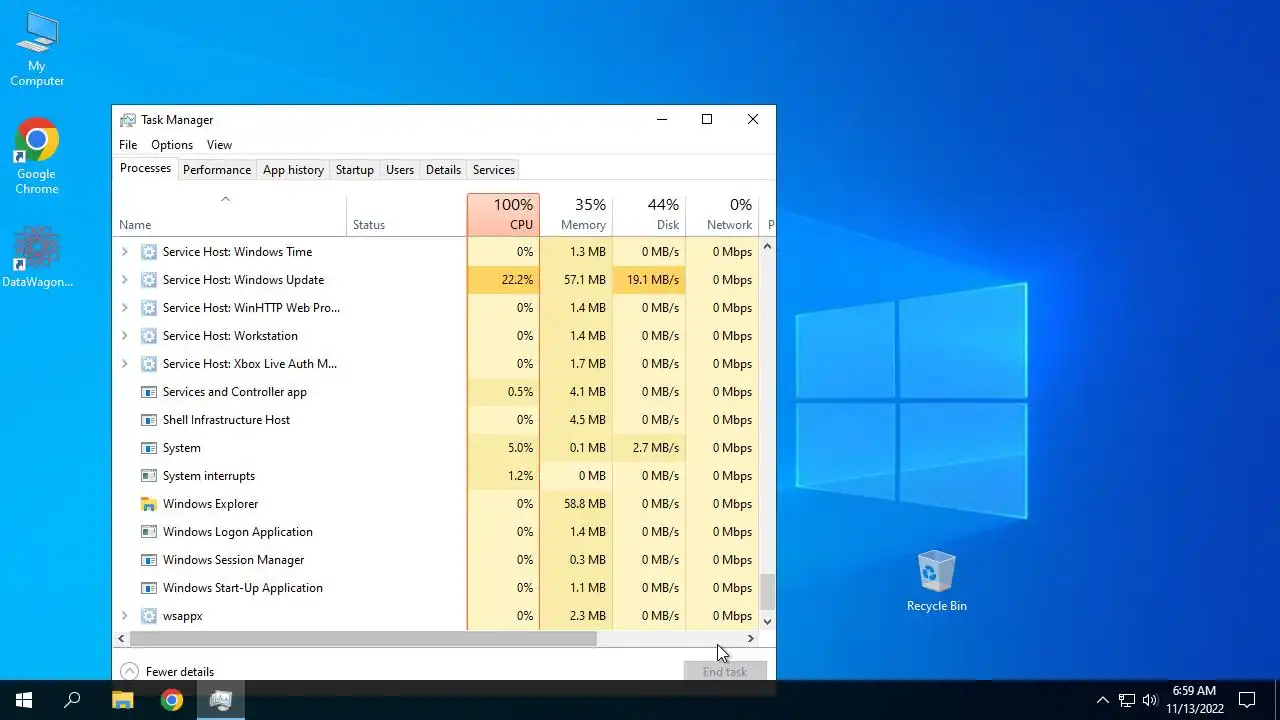Switch to the Performance tab
Viewport: 1280px width, 720px height.
point(217,170)
